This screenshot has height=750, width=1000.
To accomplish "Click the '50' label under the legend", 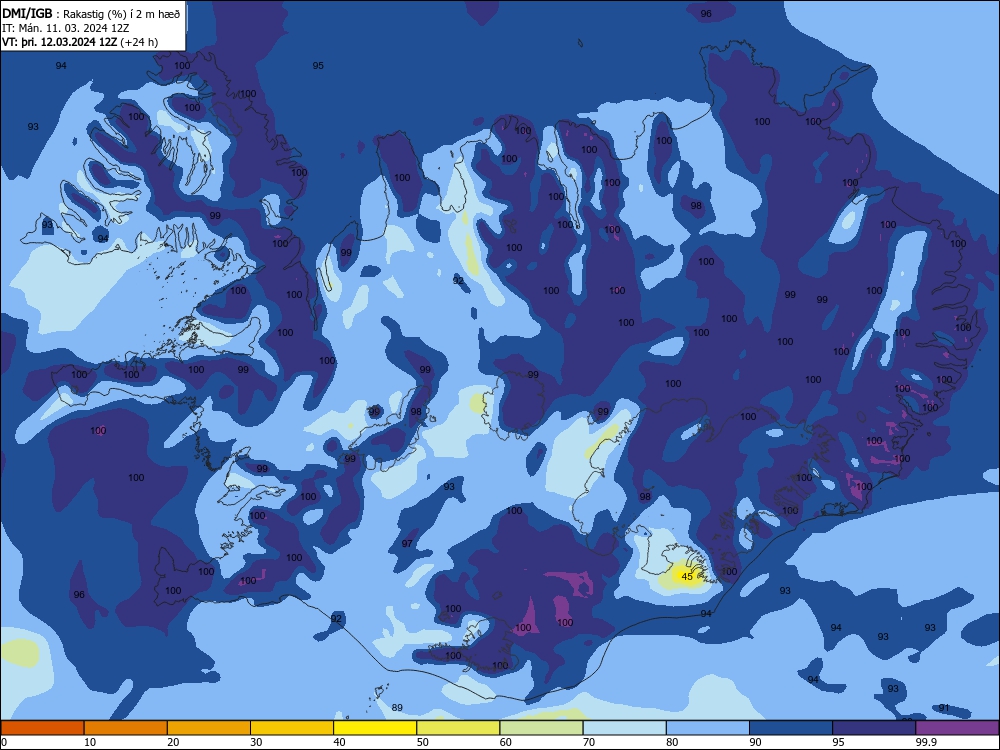I will 423,742.
